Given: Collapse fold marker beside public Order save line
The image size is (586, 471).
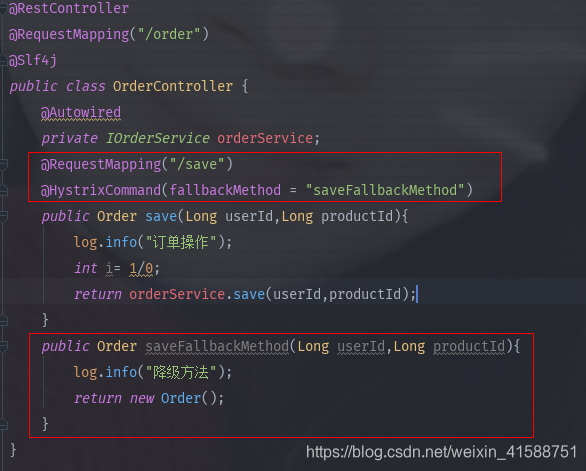Looking at the screenshot, I should (3, 216).
